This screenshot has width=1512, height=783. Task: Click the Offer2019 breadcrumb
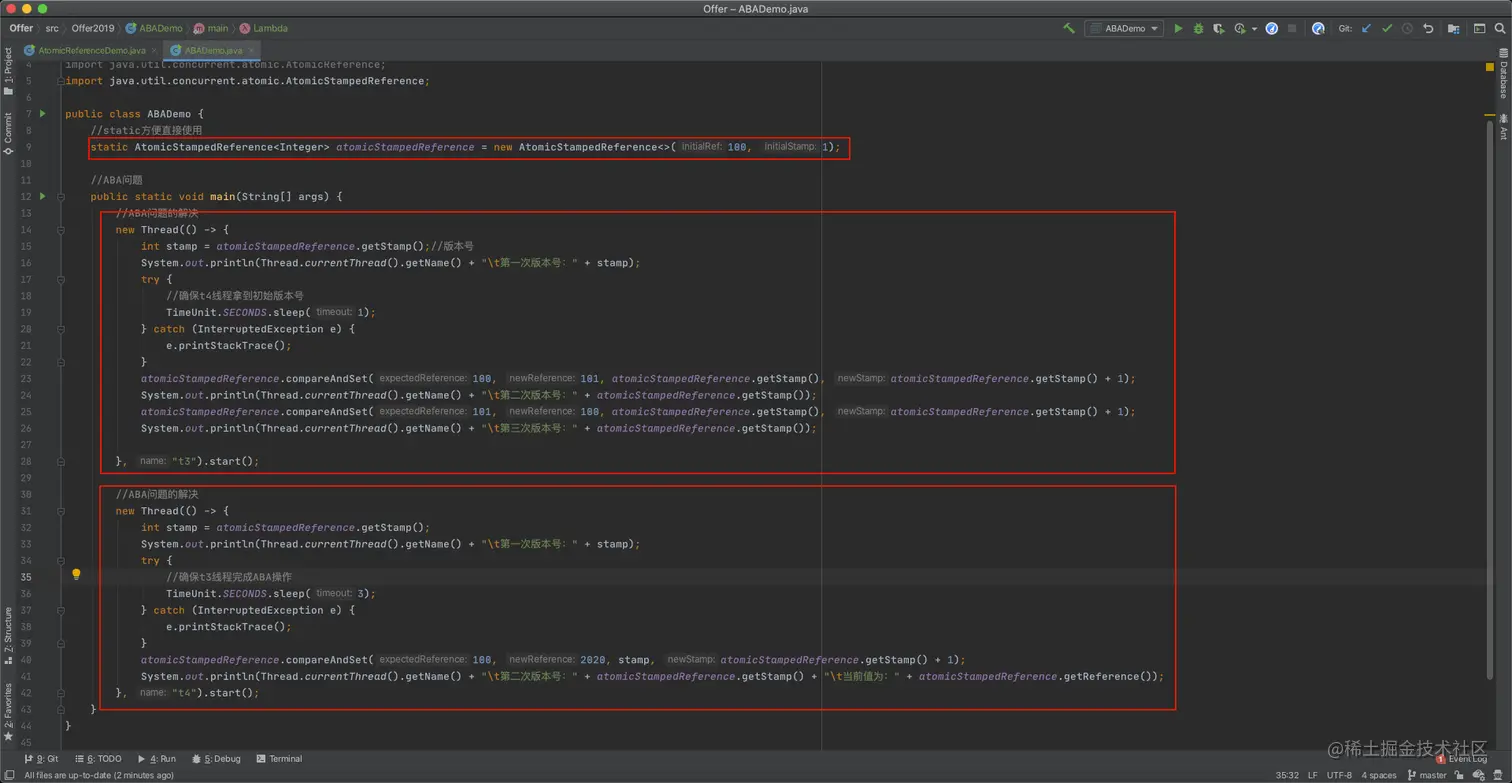93,28
